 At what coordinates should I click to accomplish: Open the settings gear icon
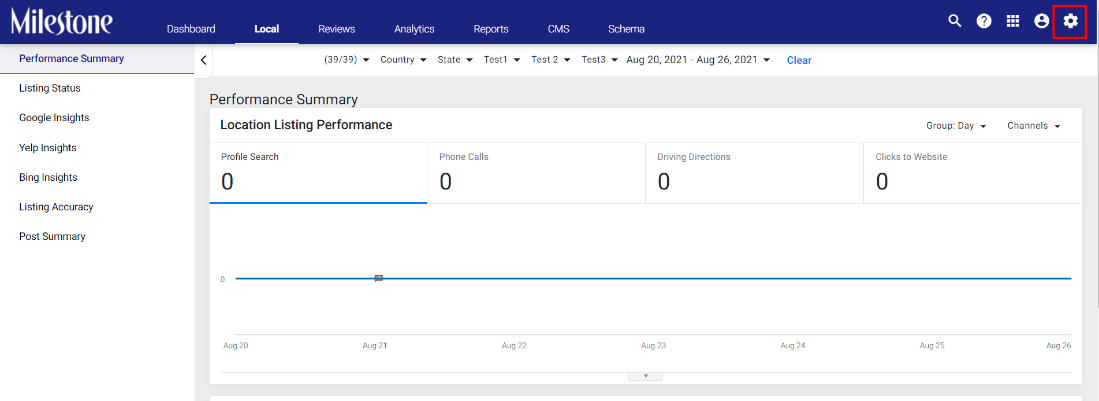(1070, 21)
